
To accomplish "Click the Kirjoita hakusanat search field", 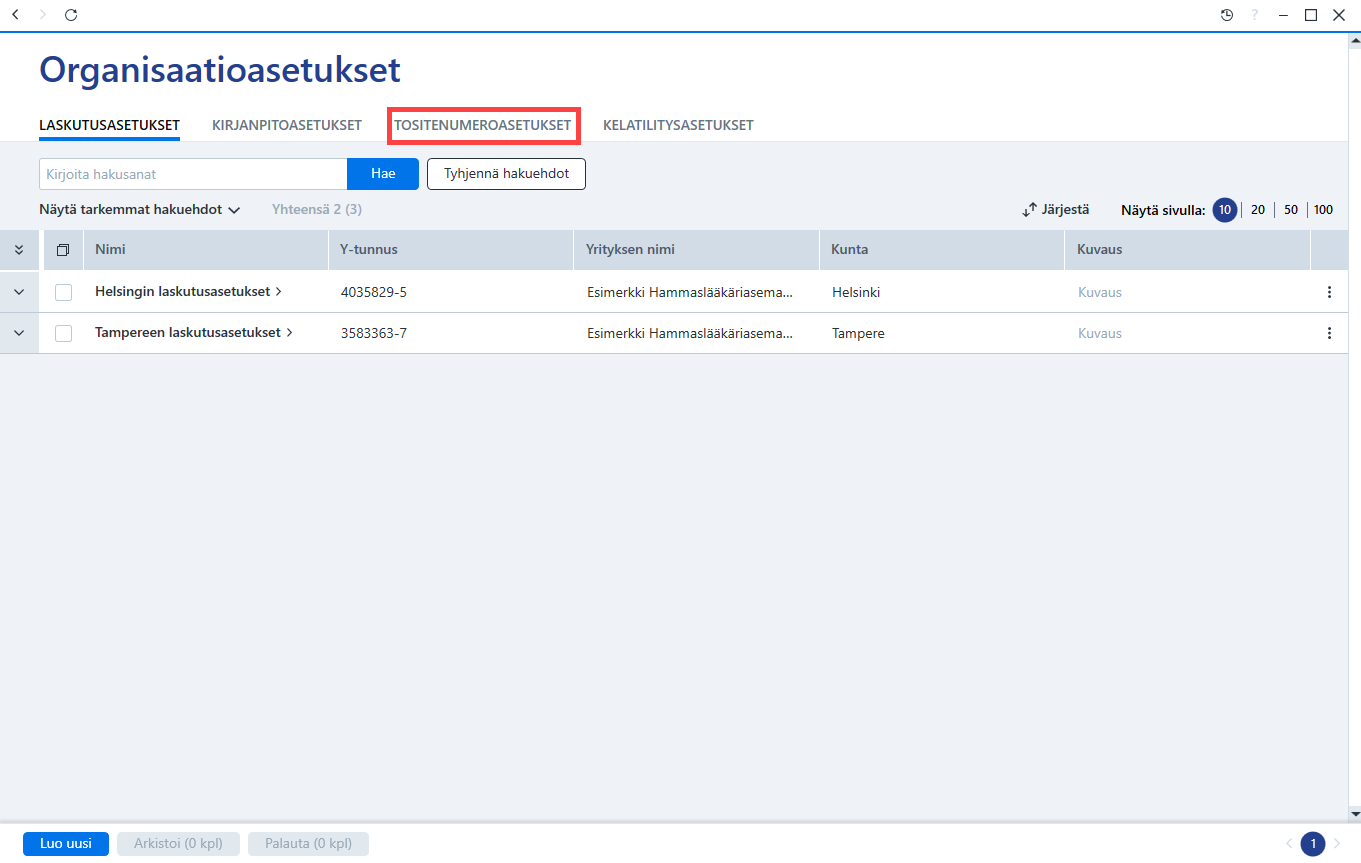I will pos(193,173).
